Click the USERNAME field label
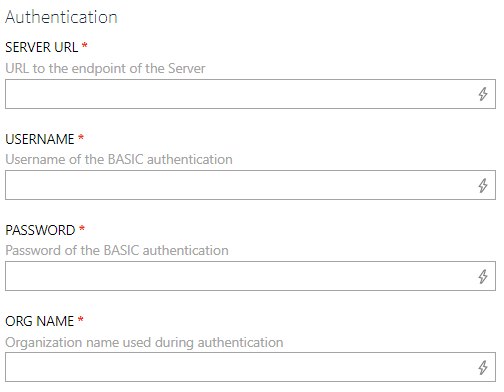504x392 pixels. 40,139
